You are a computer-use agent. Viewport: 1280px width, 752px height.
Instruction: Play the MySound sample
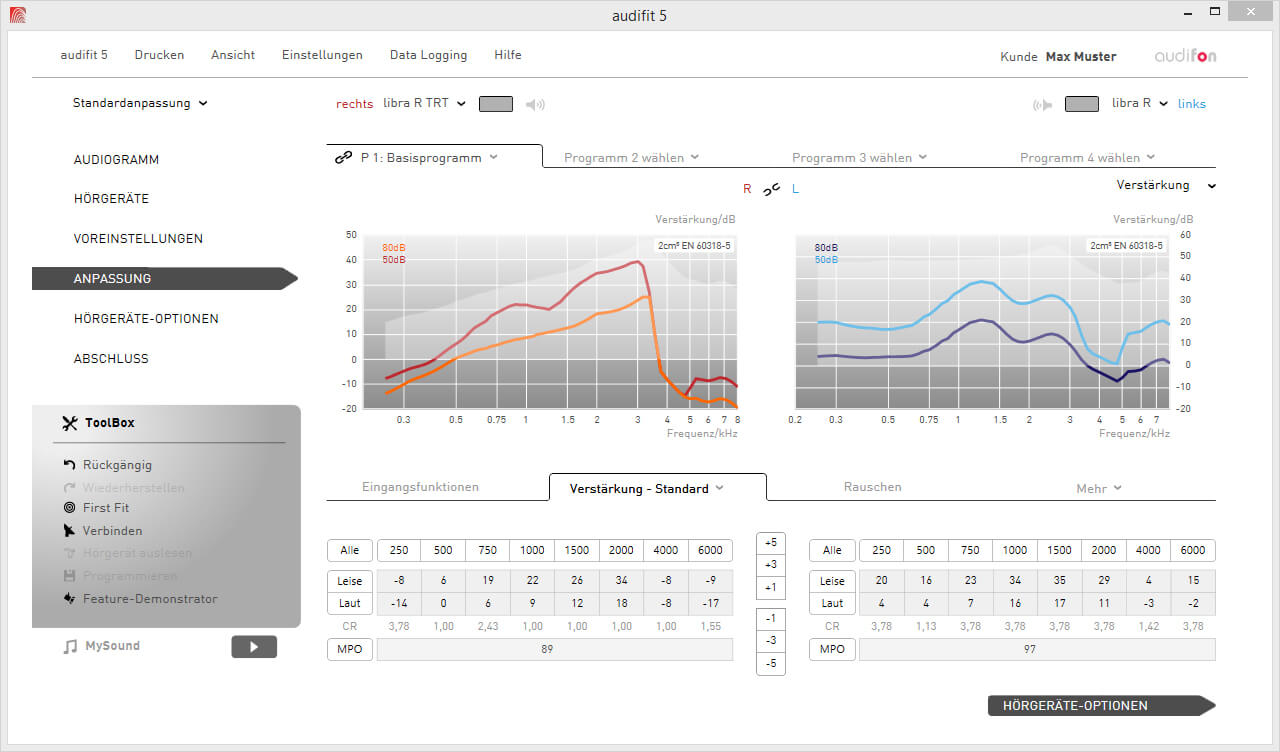coord(254,647)
